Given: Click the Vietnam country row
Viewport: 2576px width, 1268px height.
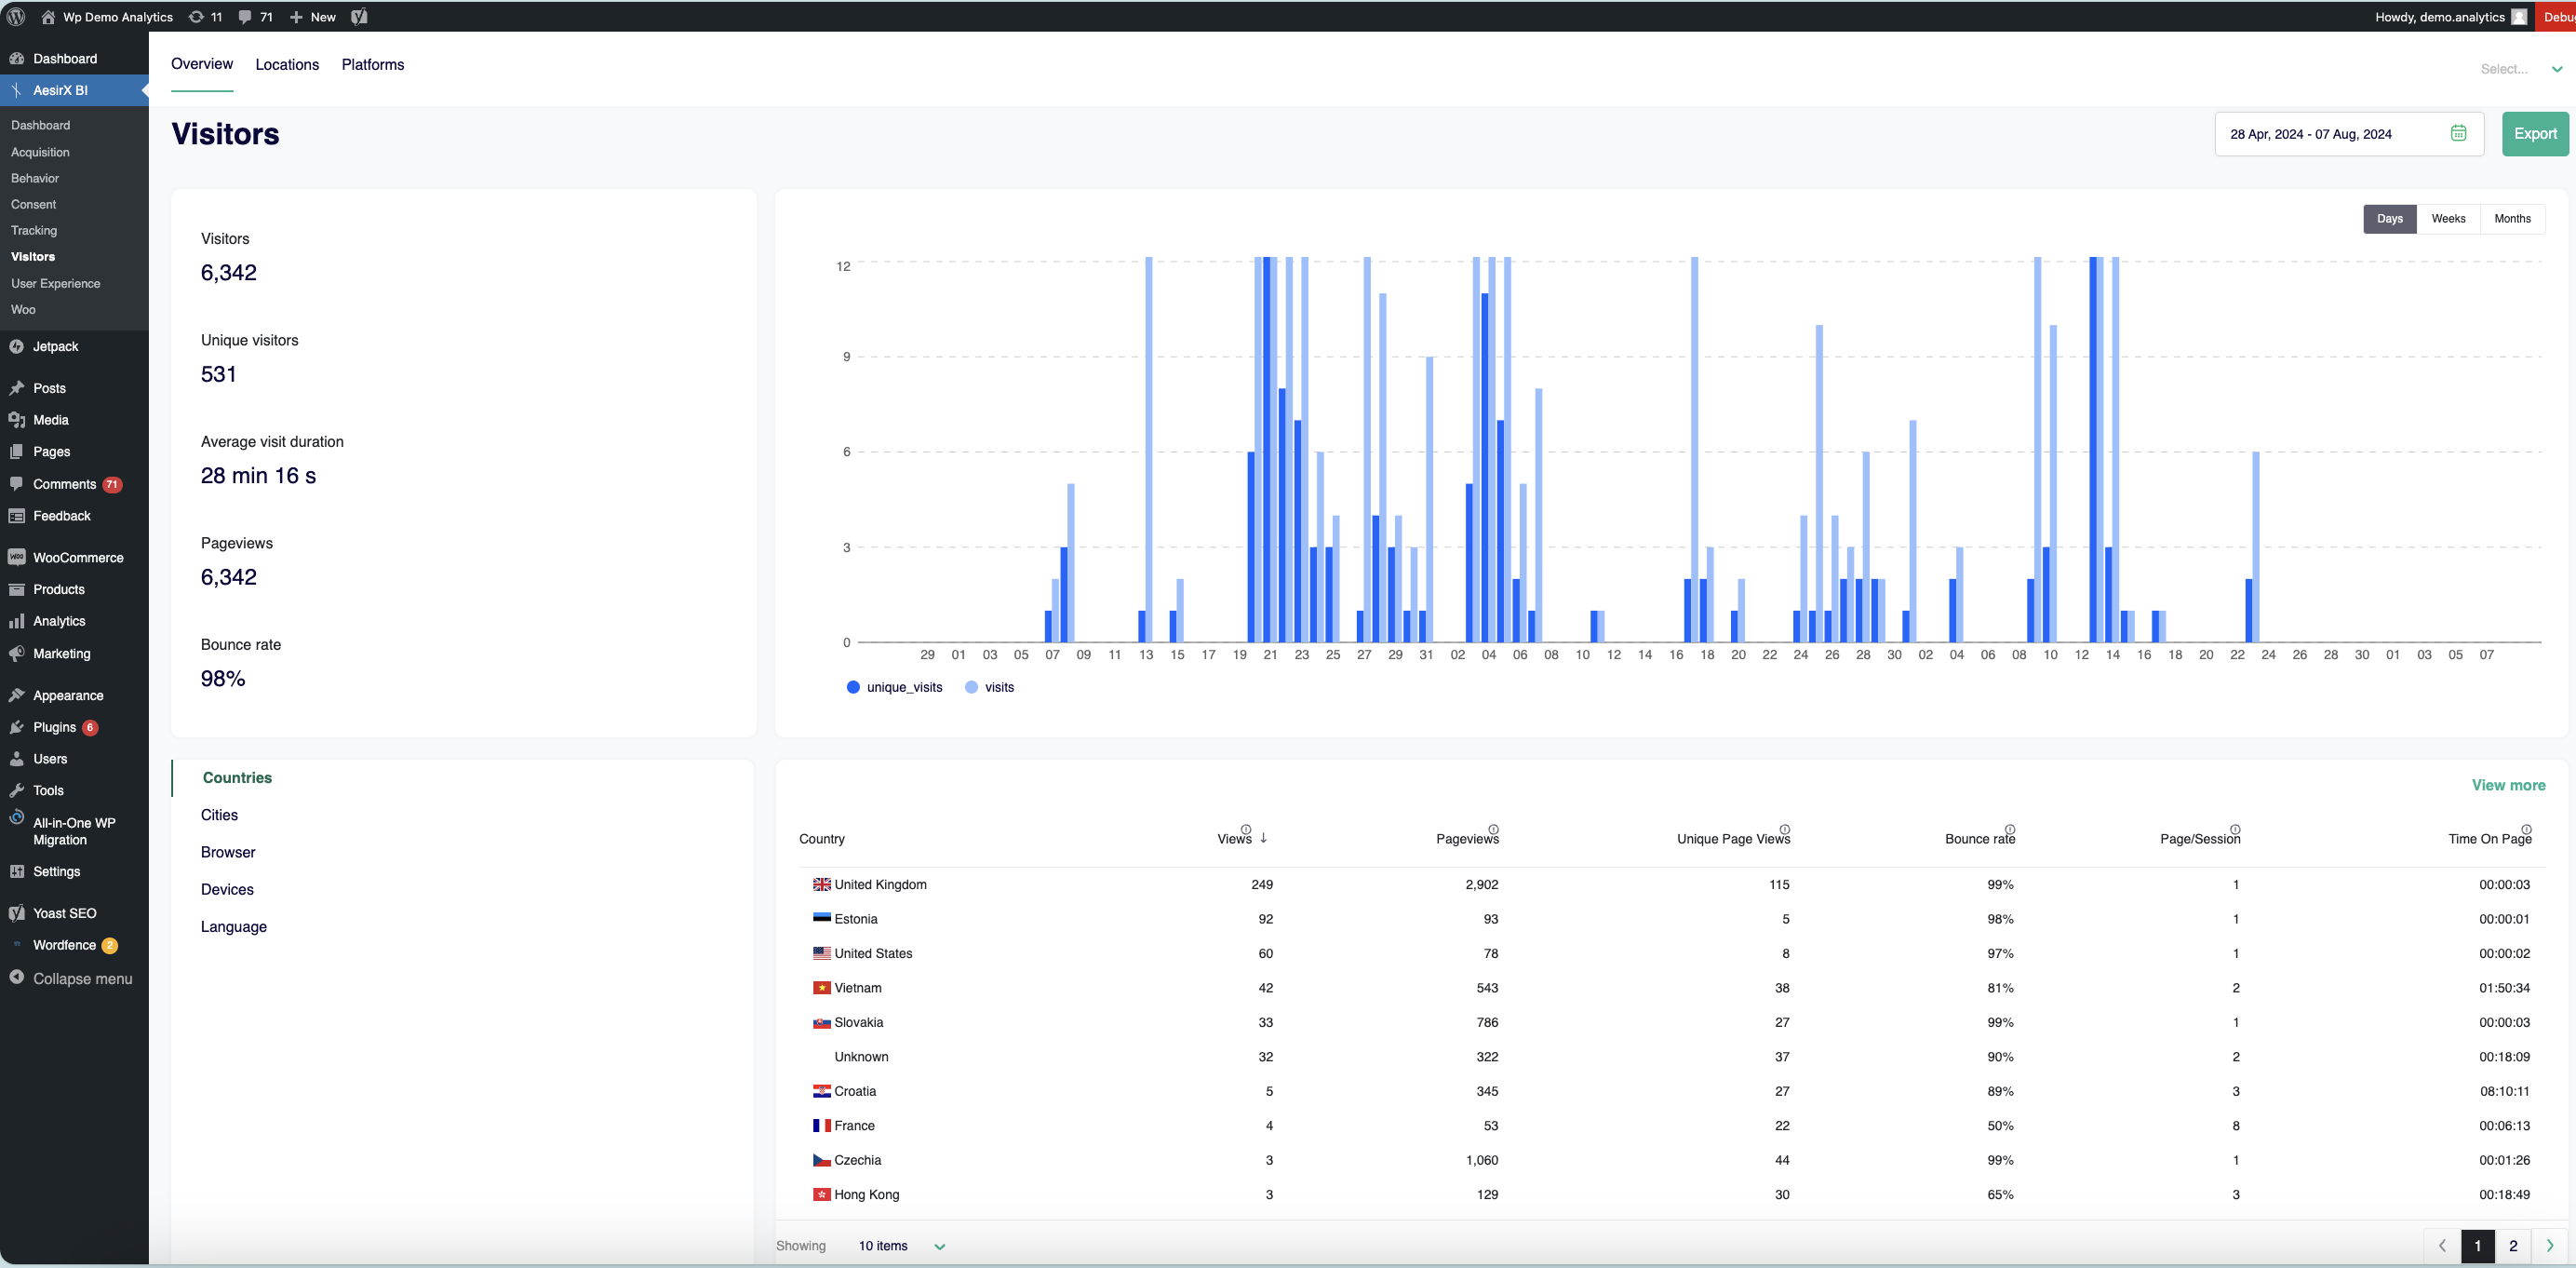Looking at the screenshot, I should pyautogui.click(x=1672, y=988).
